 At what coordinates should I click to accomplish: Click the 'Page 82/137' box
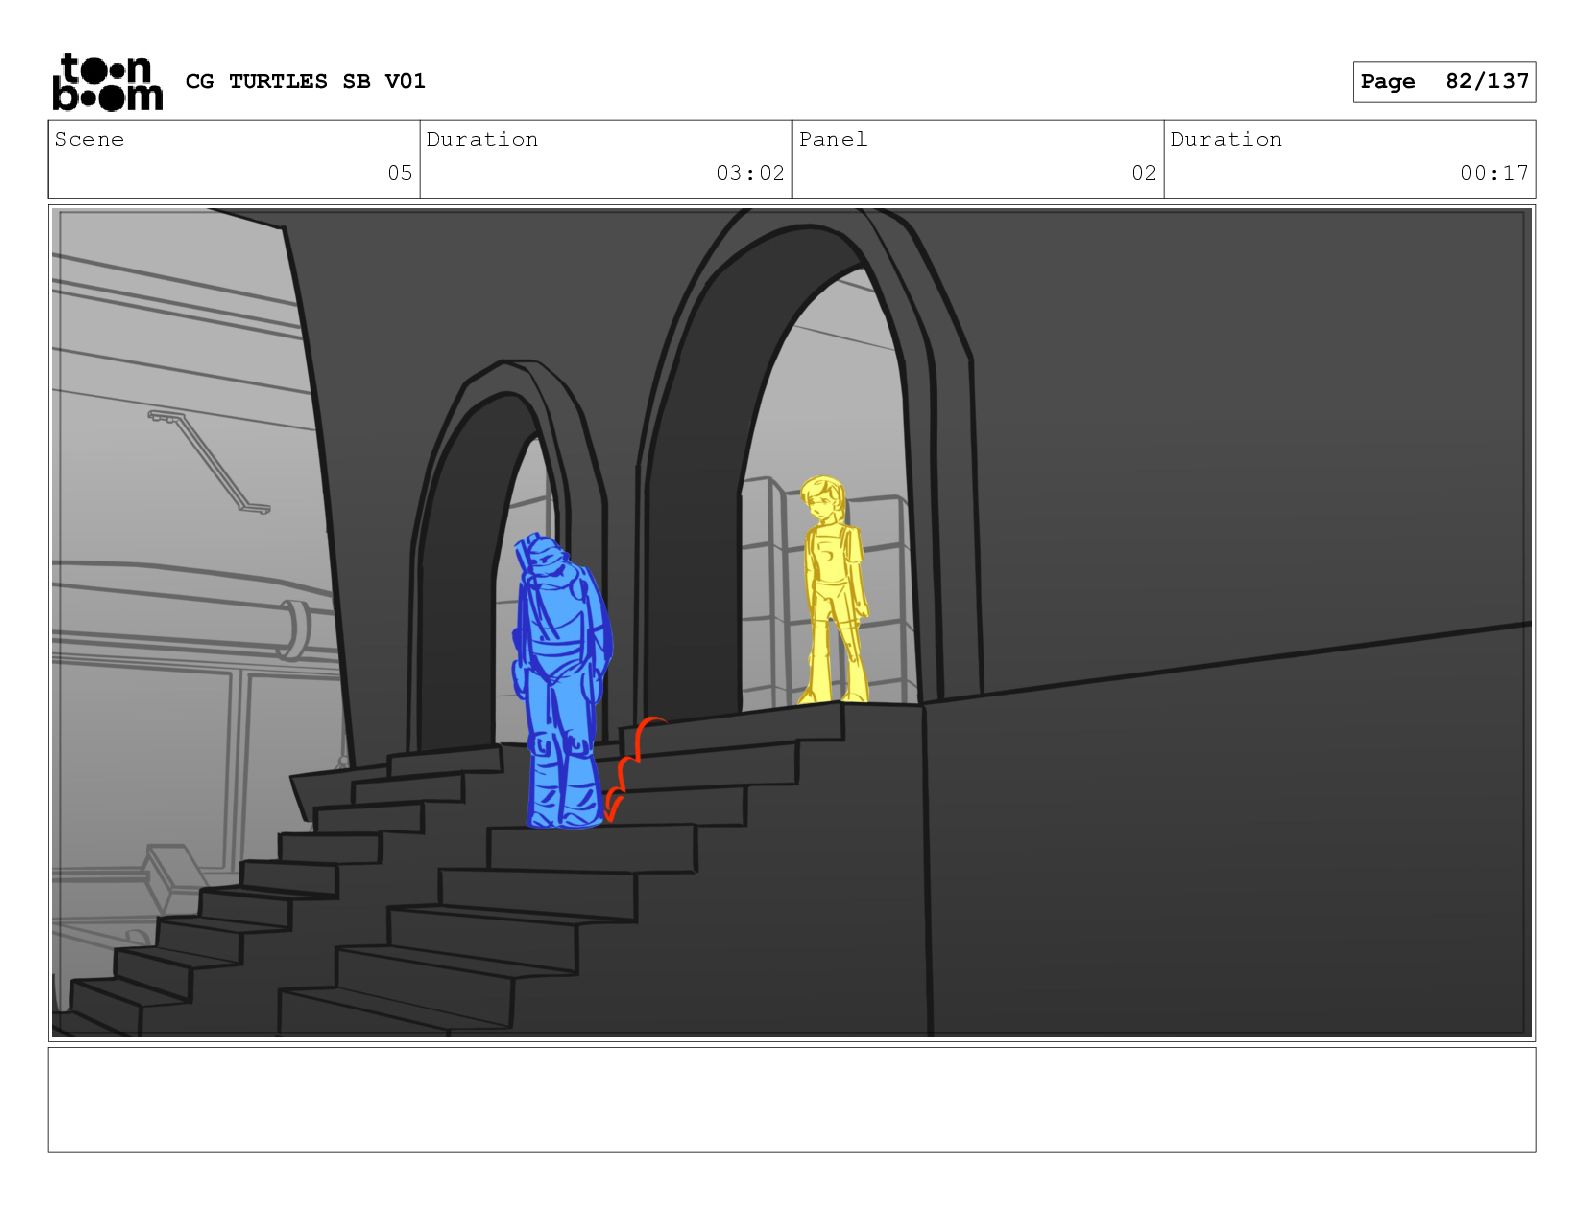[x=1444, y=82]
